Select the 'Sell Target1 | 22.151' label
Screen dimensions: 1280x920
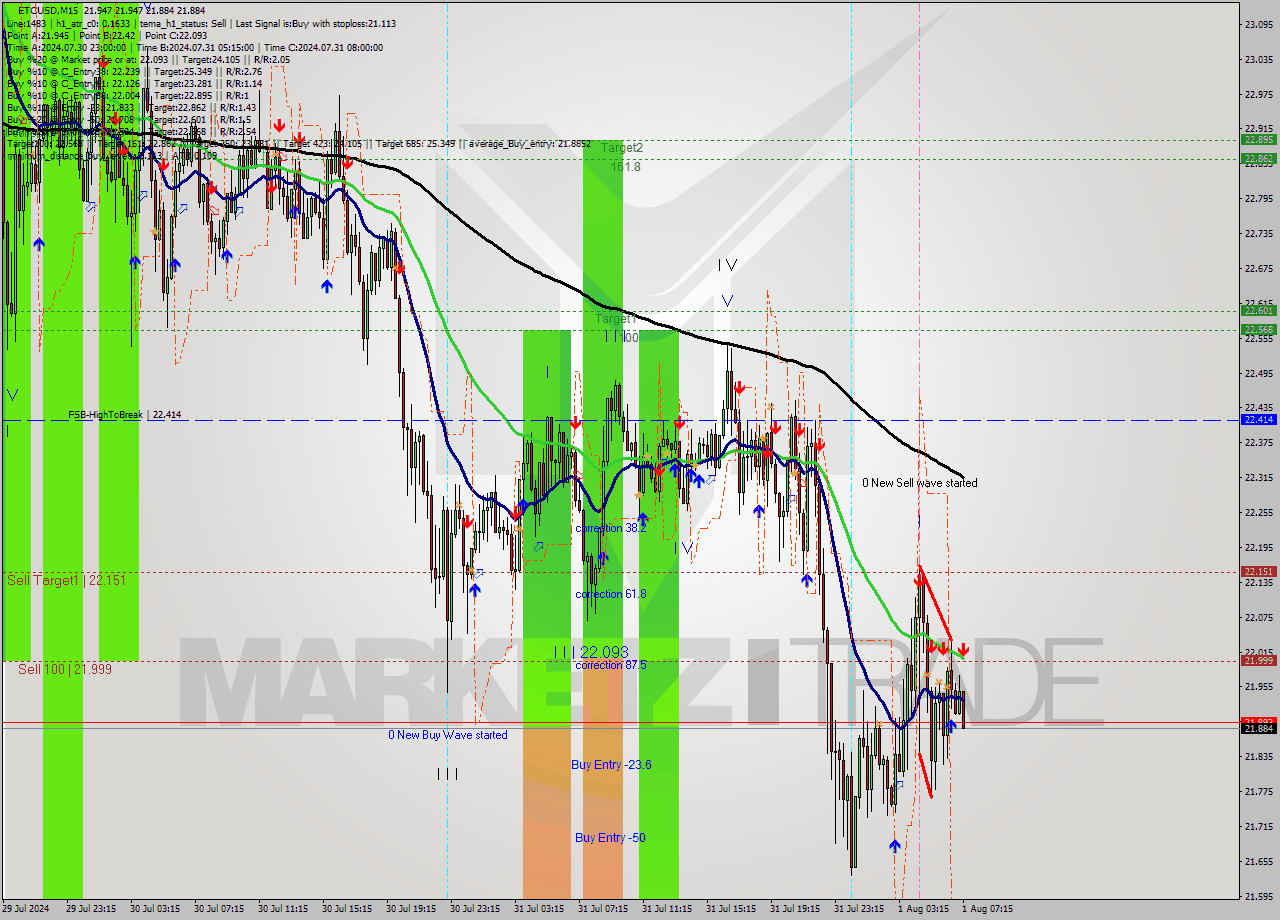pos(66,580)
